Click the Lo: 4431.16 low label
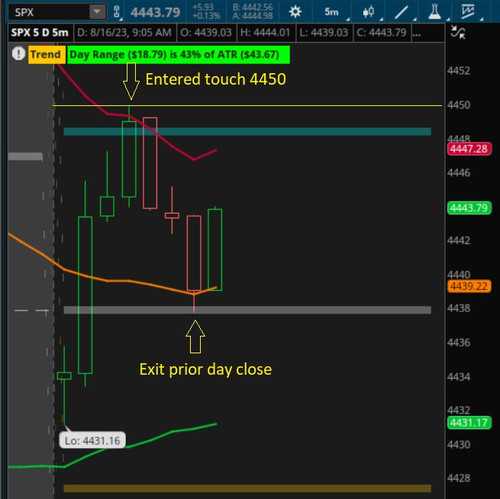The width and height of the screenshot is (500, 499). click(x=92, y=441)
